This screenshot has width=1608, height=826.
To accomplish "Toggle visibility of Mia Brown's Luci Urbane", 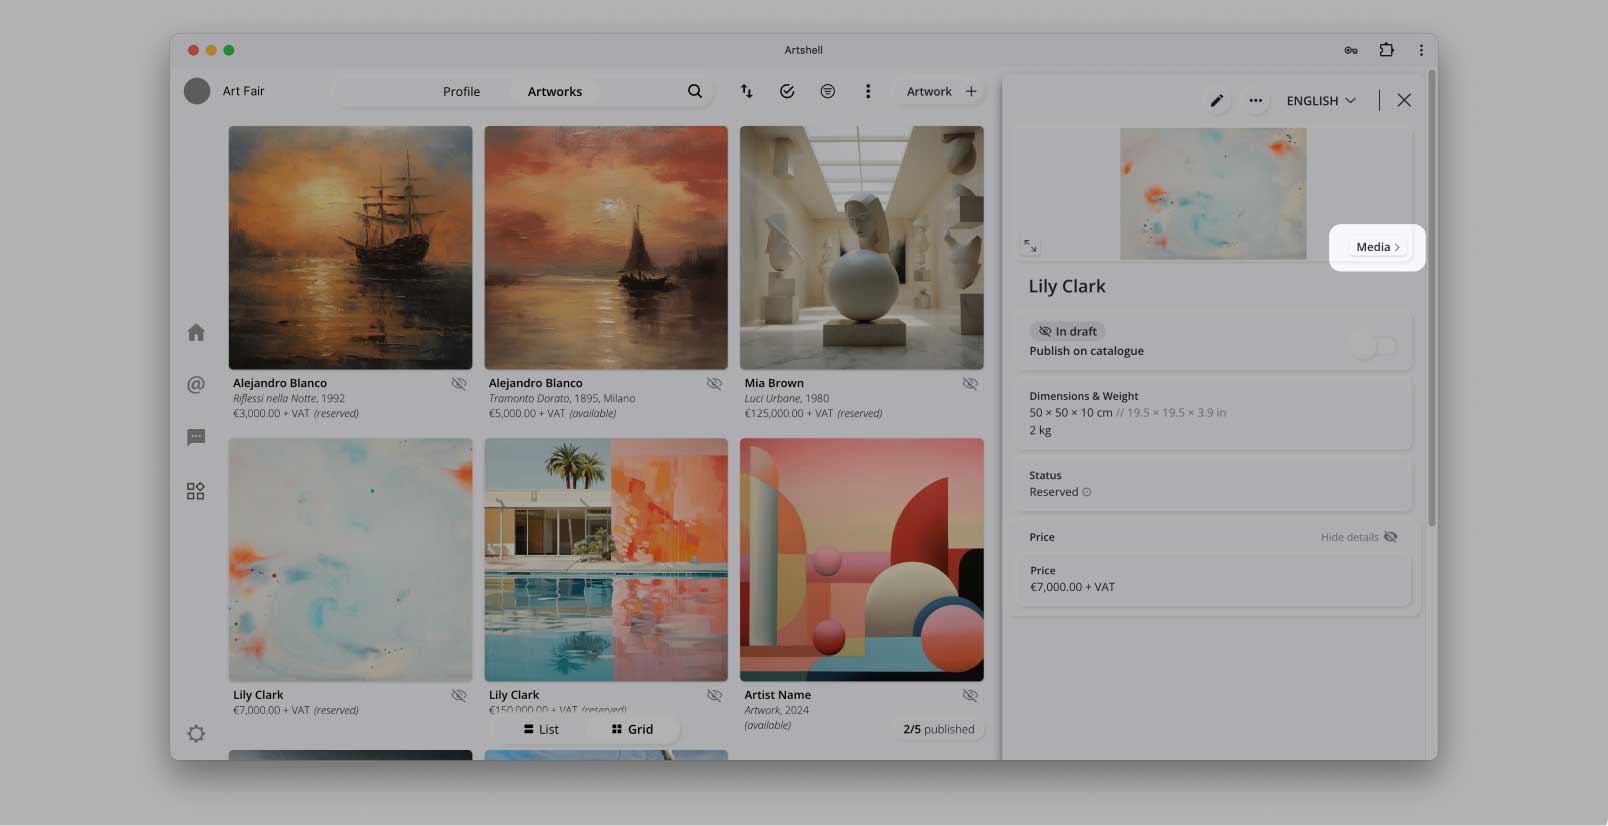I will [970, 384].
